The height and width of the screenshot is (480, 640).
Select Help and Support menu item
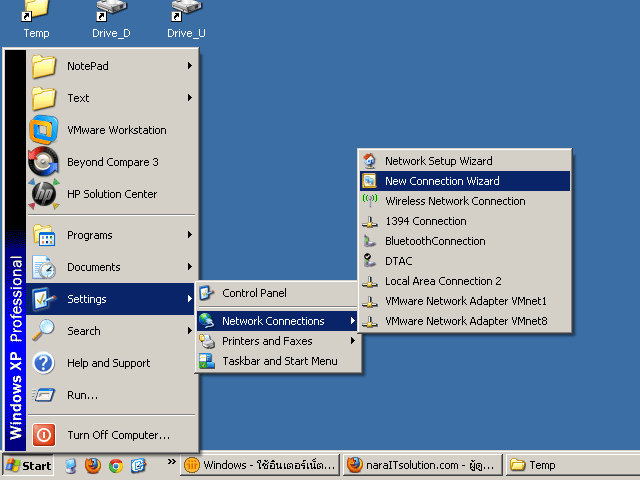point(111,363)
